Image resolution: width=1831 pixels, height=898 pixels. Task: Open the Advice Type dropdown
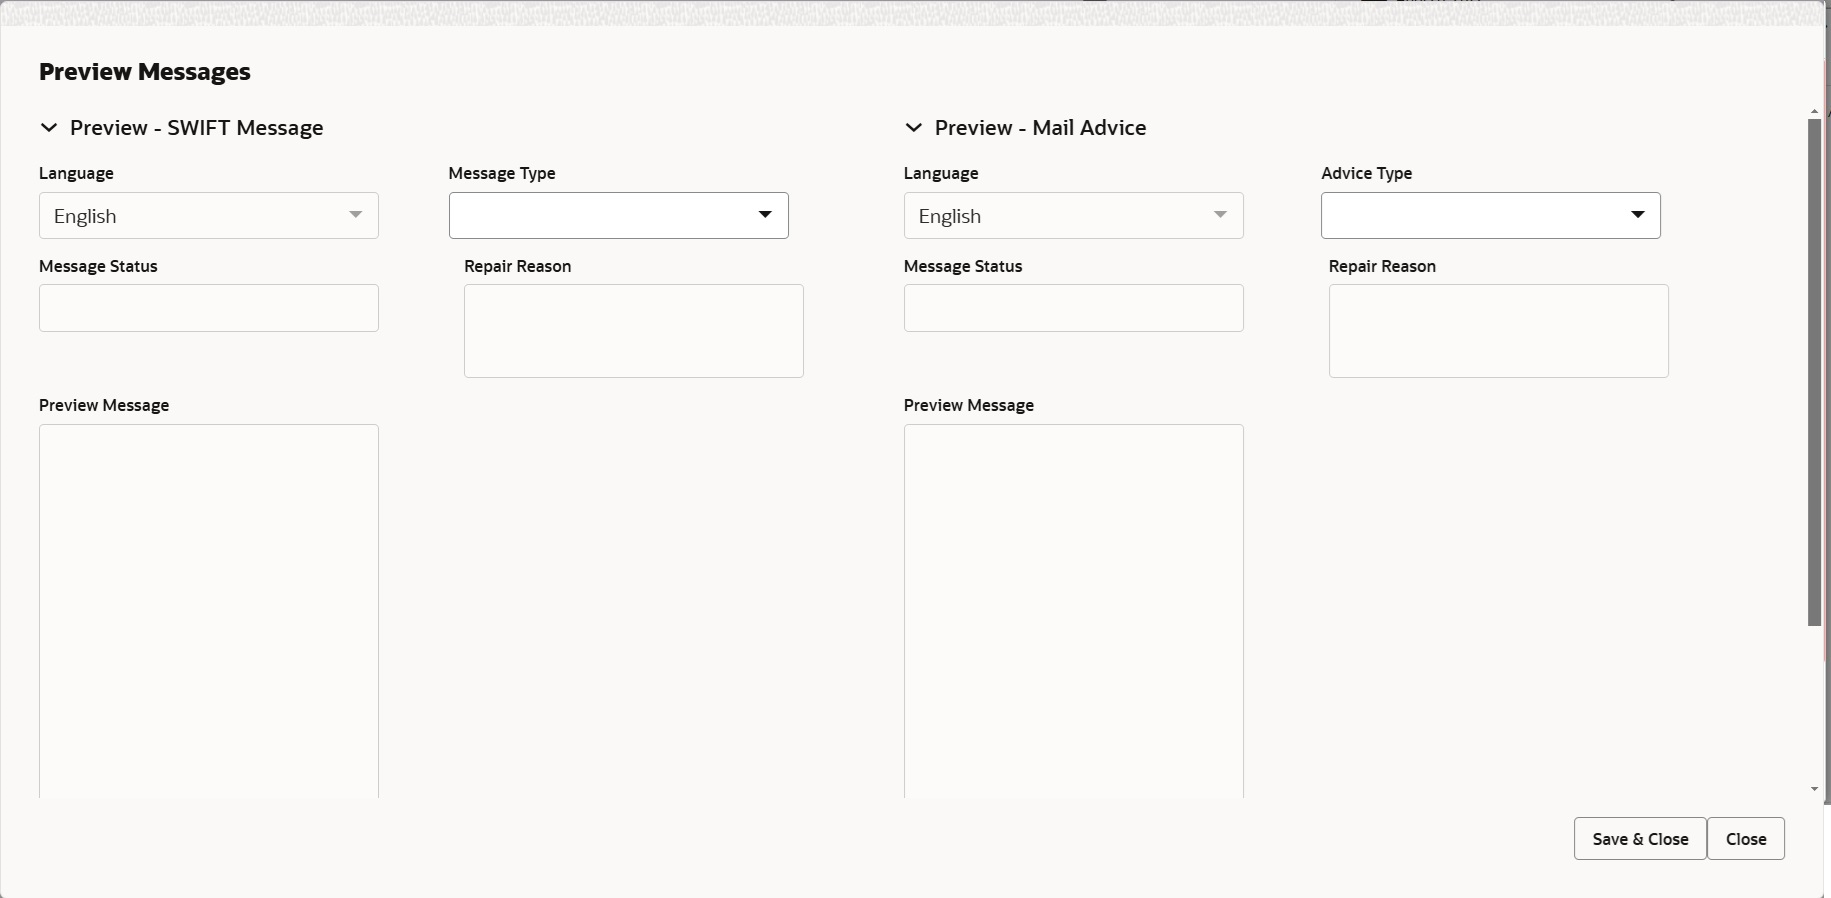[1491, 216]
